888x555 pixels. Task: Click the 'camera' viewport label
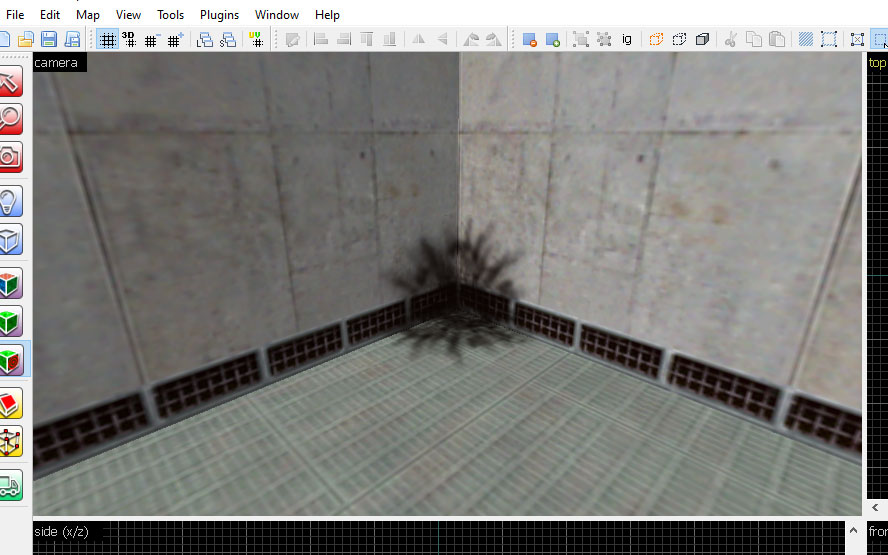(56, 62)
